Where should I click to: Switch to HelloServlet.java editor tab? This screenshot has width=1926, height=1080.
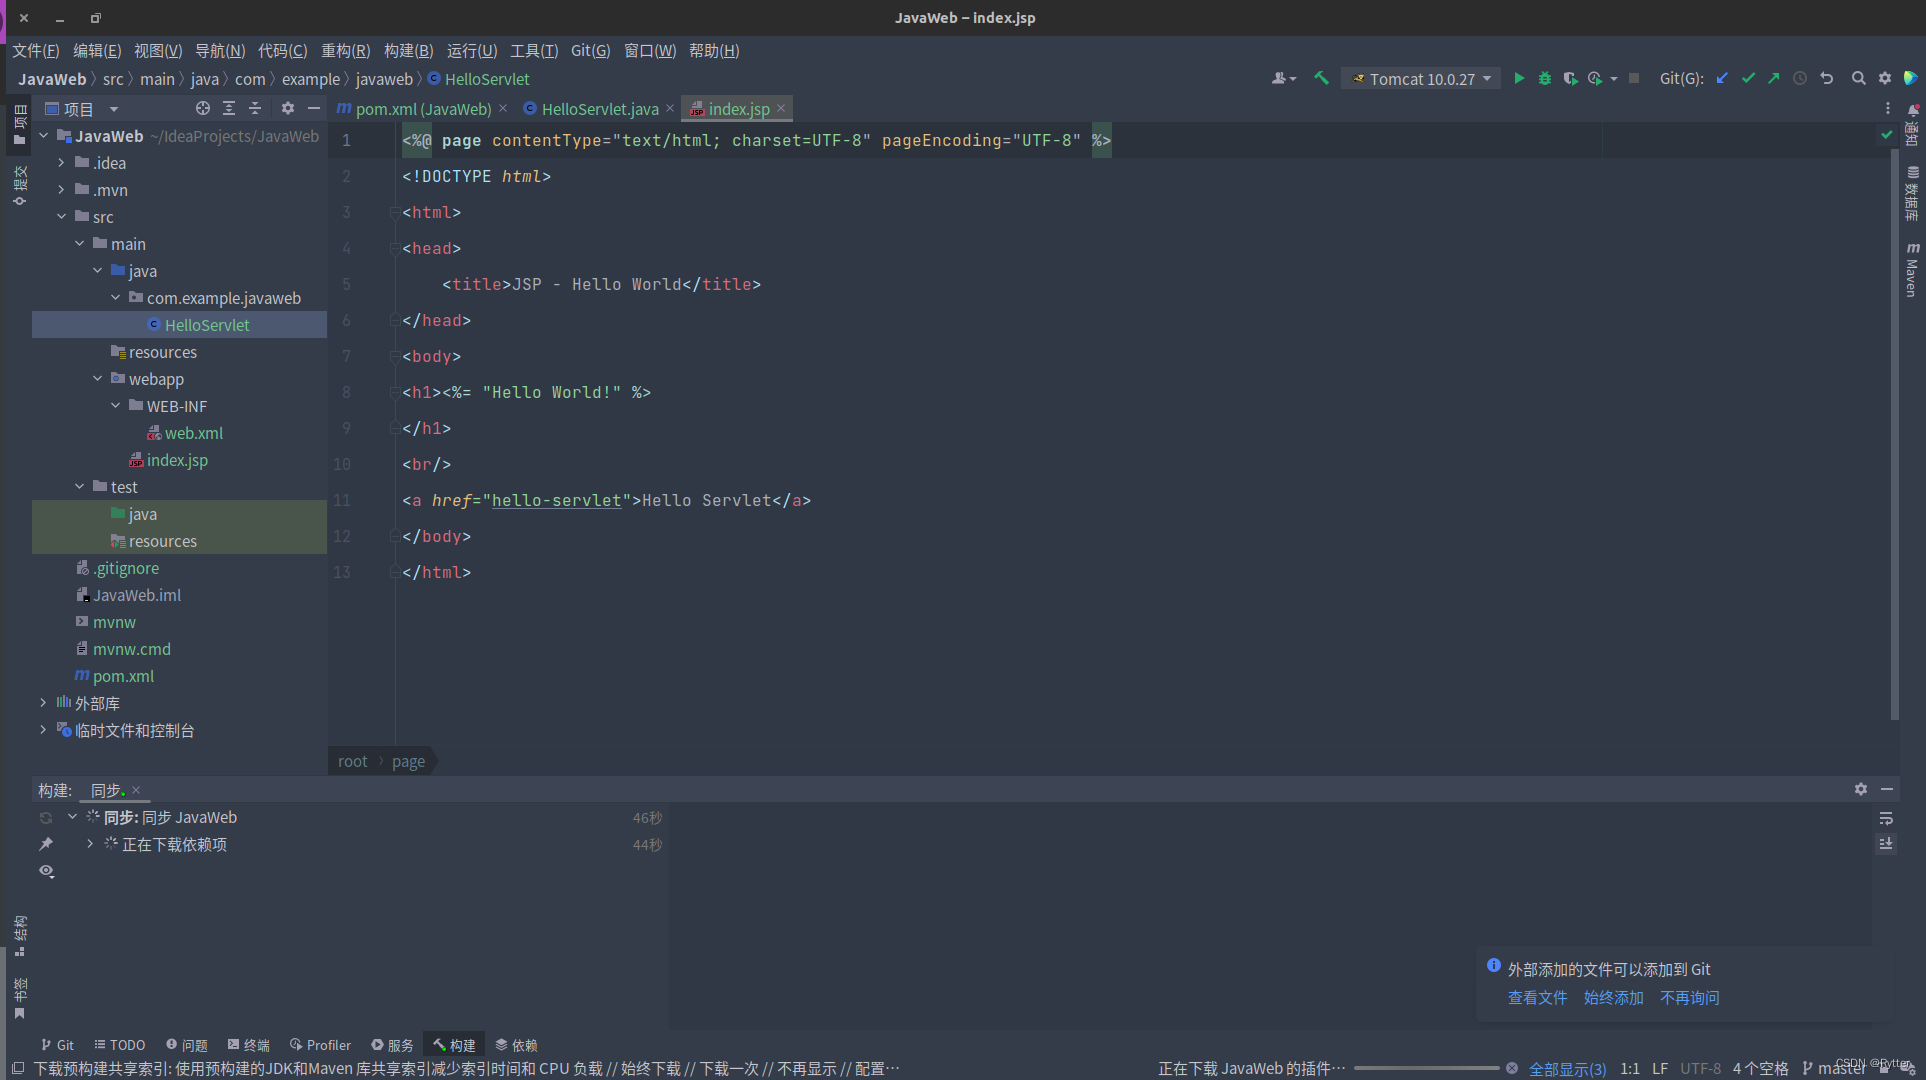(599, 108)
